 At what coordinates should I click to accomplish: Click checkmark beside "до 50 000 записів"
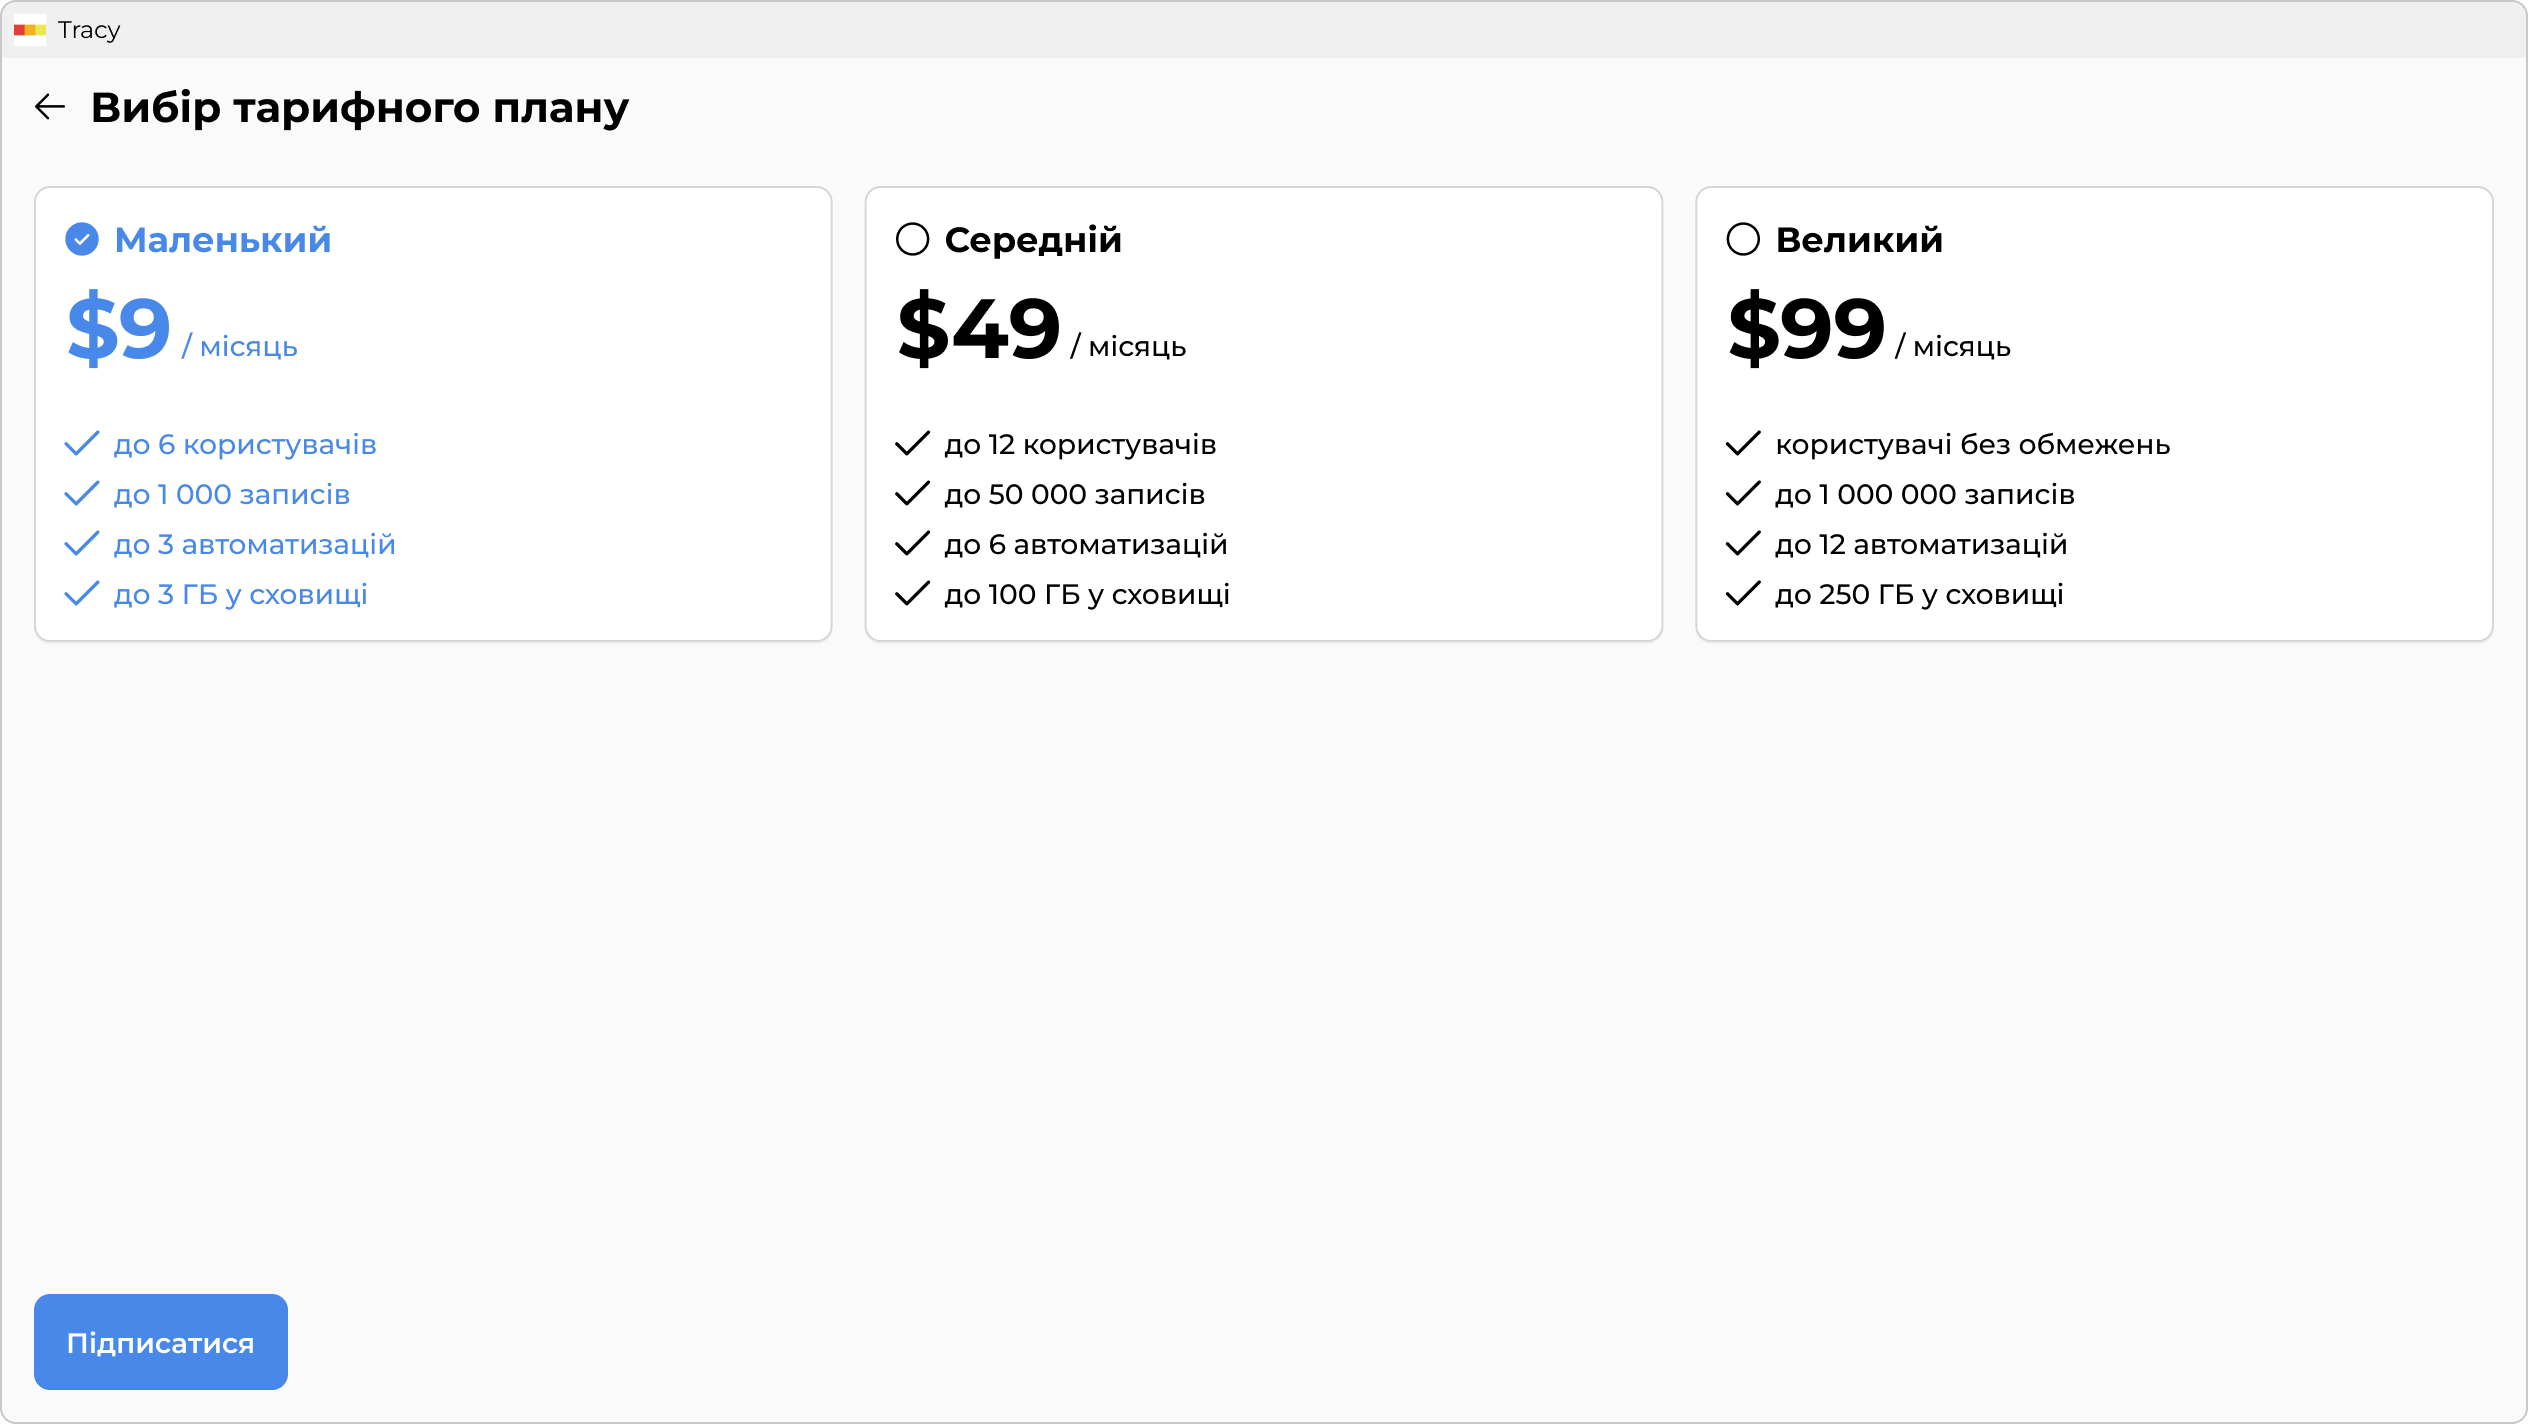pos(912,494)
